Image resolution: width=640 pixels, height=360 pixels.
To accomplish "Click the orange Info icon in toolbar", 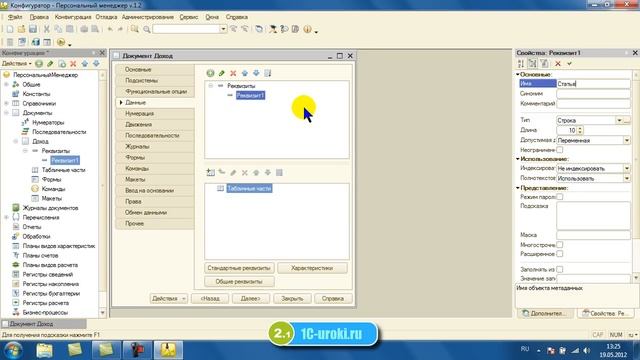I will coord(307,29).
